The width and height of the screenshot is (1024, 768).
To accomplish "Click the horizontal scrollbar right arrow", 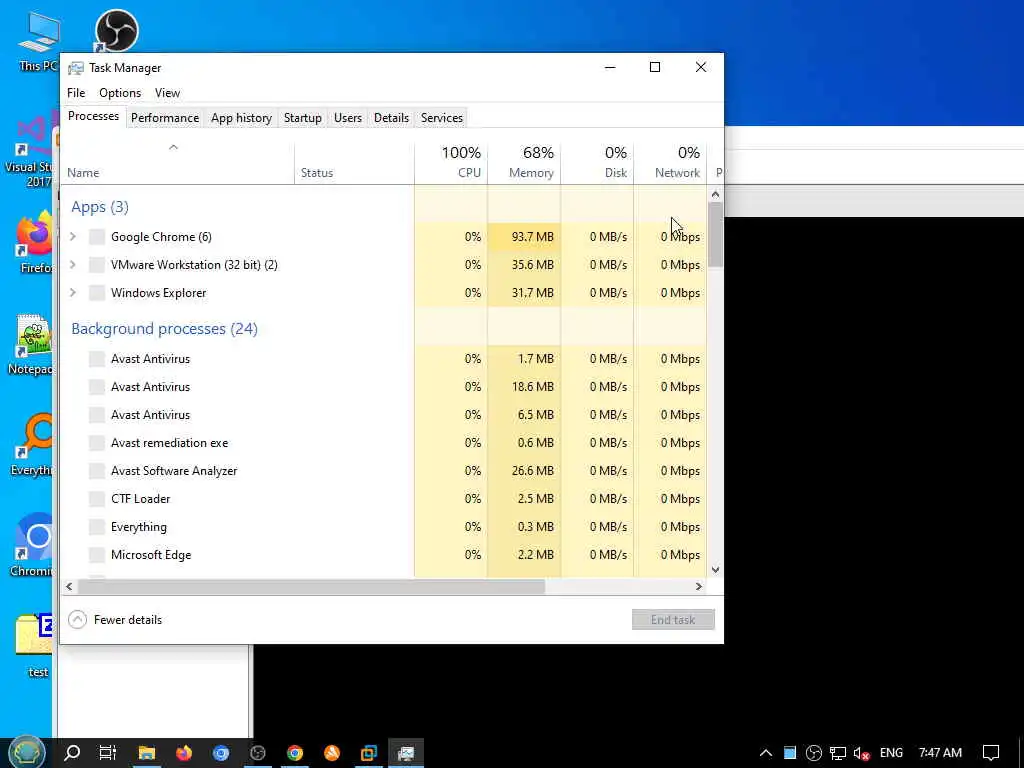I will (699, 586).
